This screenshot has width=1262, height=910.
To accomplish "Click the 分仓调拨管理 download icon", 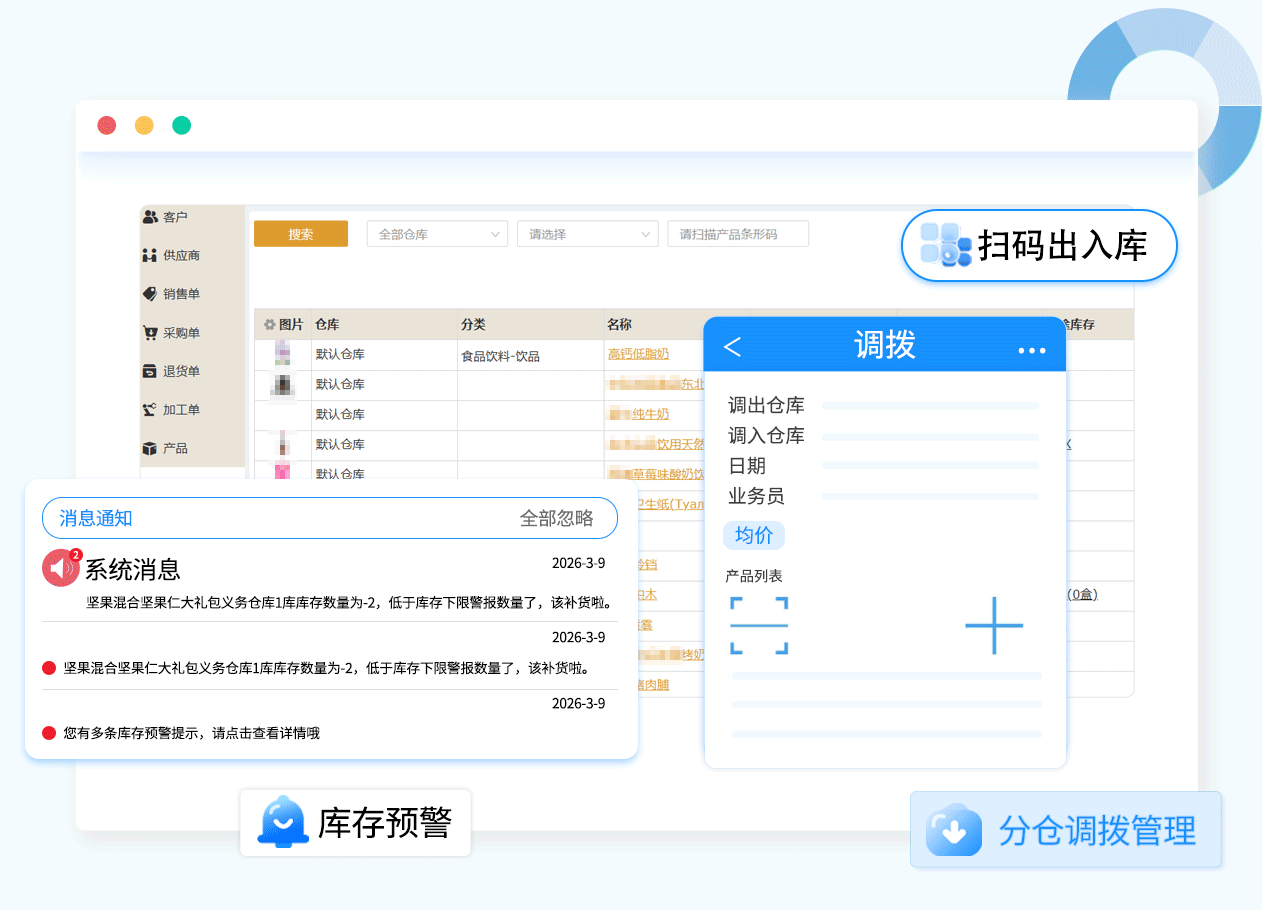I will 953,830.
